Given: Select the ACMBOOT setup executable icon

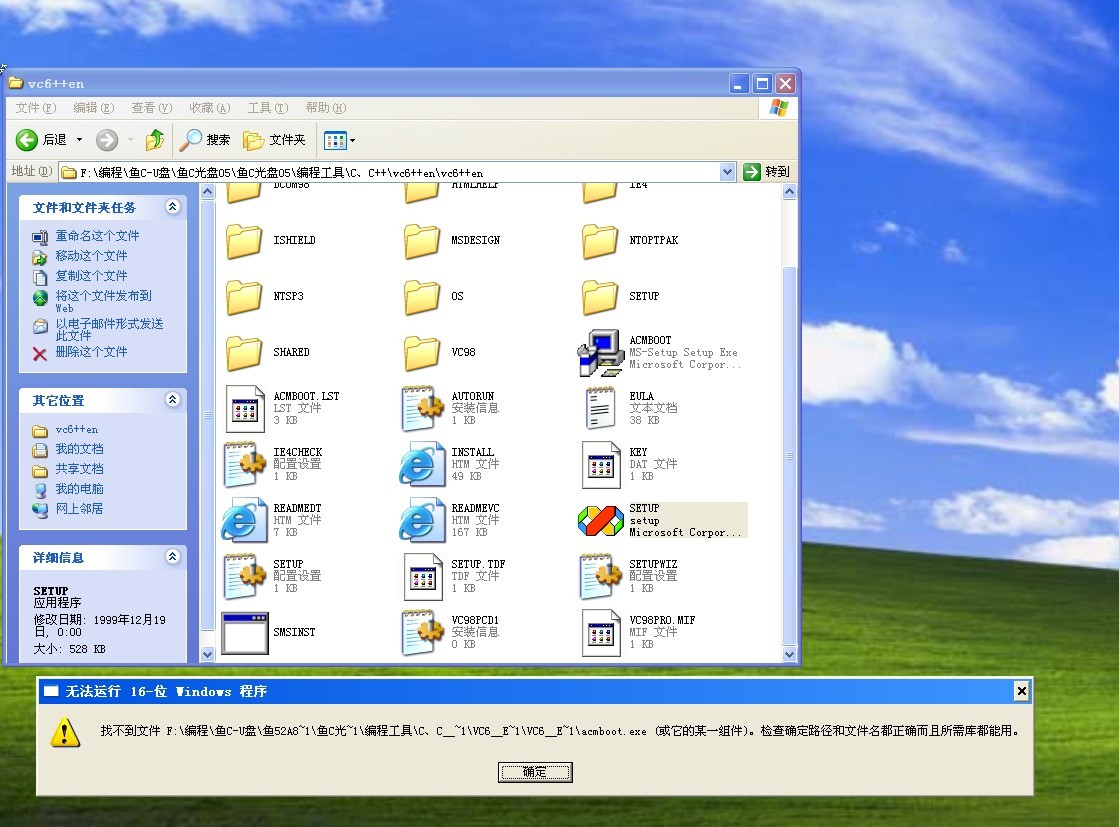Looking at the screenshot, I should point(600,353).
